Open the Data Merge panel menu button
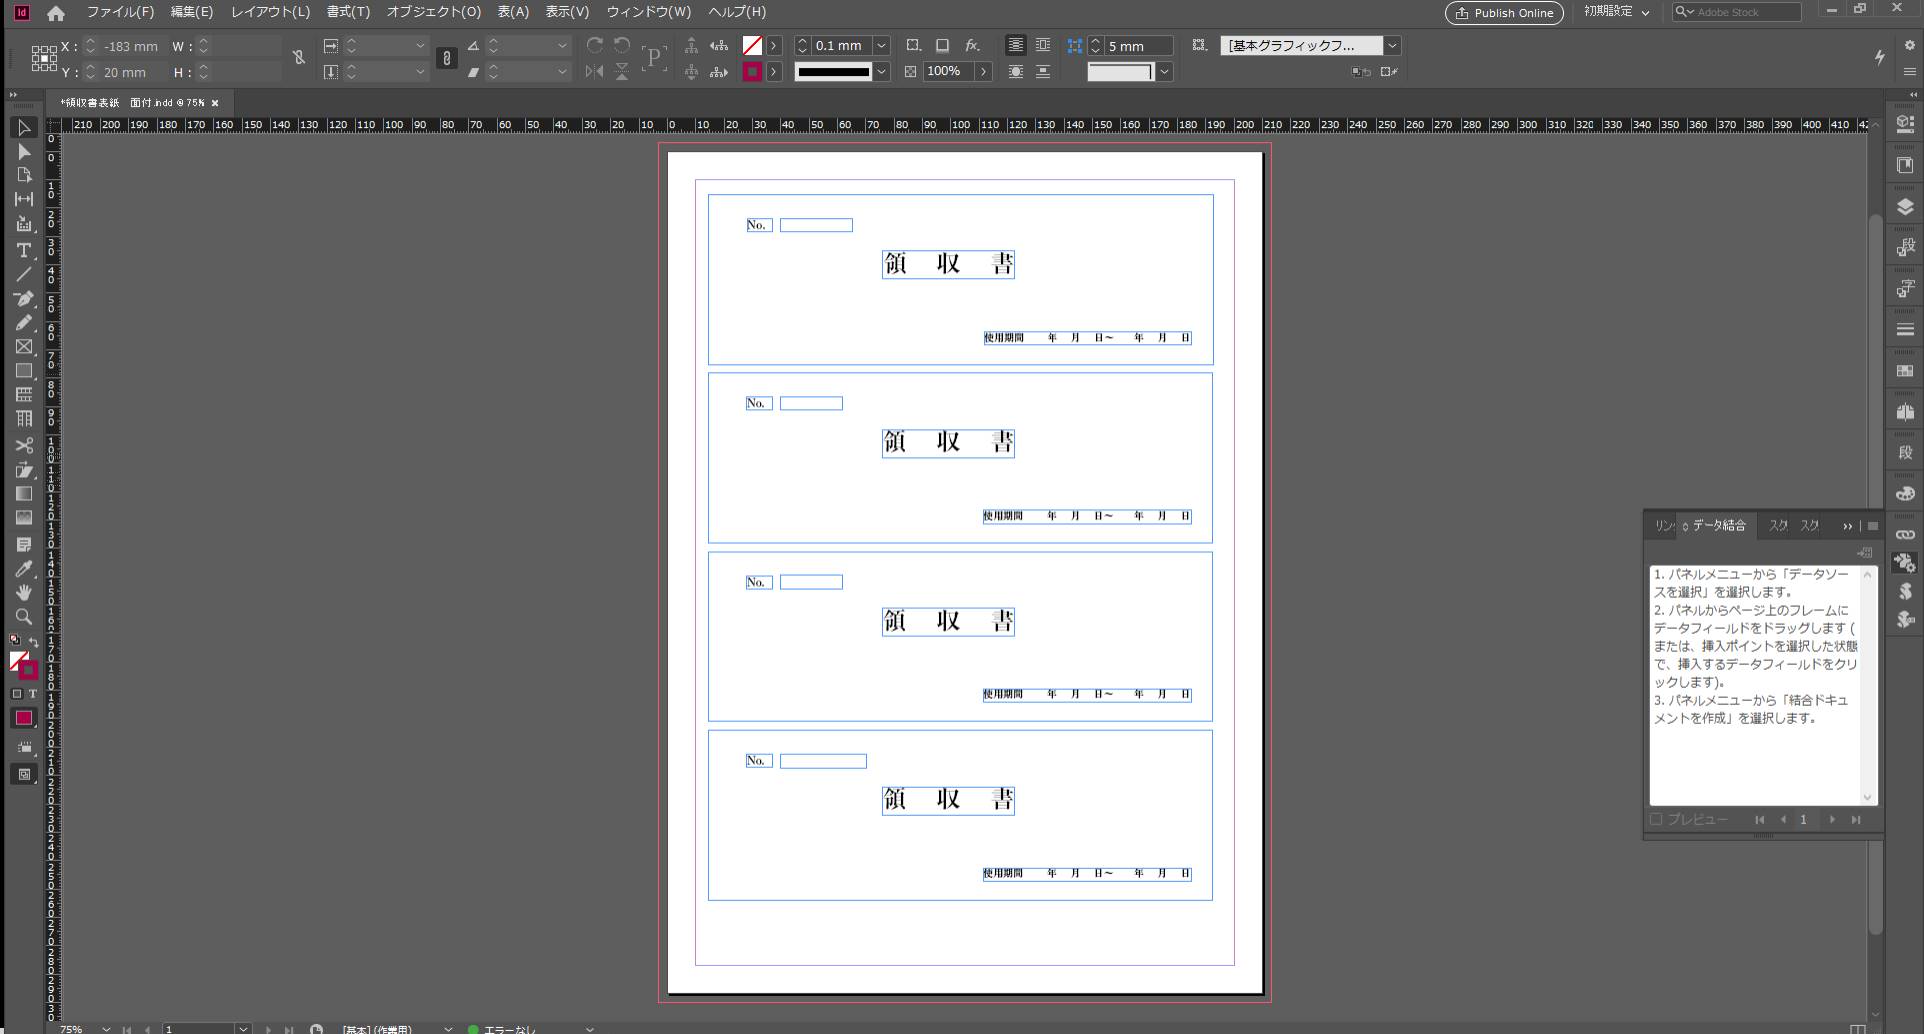 click(x=1872, y=526)
